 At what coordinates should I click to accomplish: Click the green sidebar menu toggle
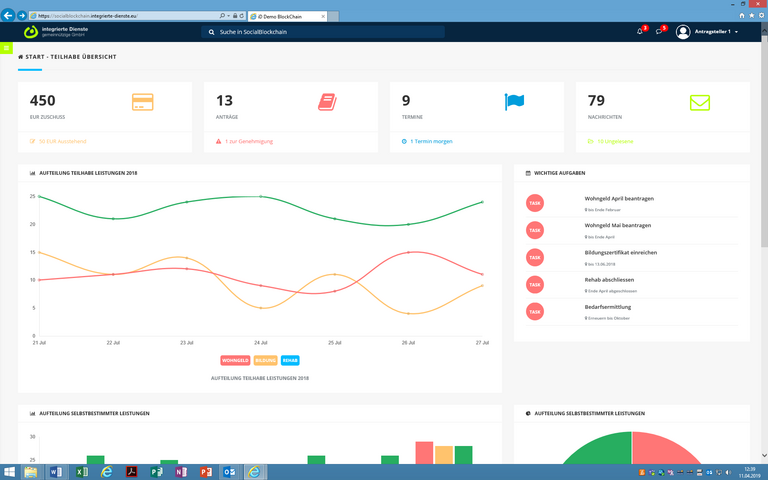(7, 48)
